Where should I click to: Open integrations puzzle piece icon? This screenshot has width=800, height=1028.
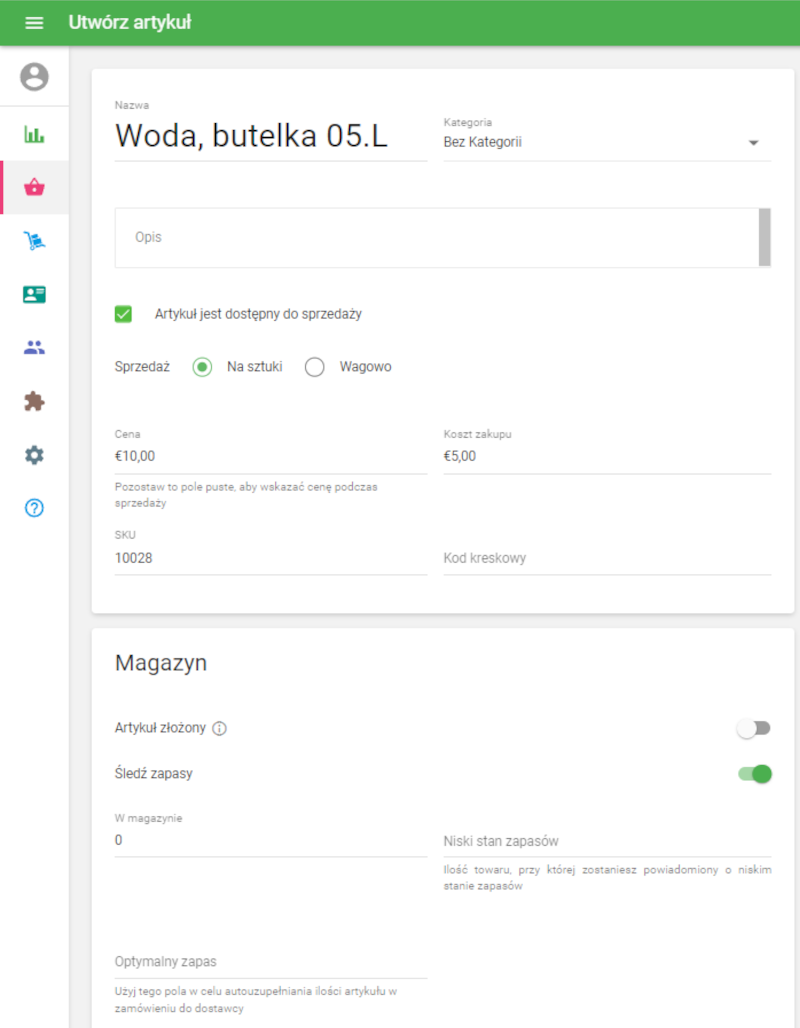pos(34,401)
